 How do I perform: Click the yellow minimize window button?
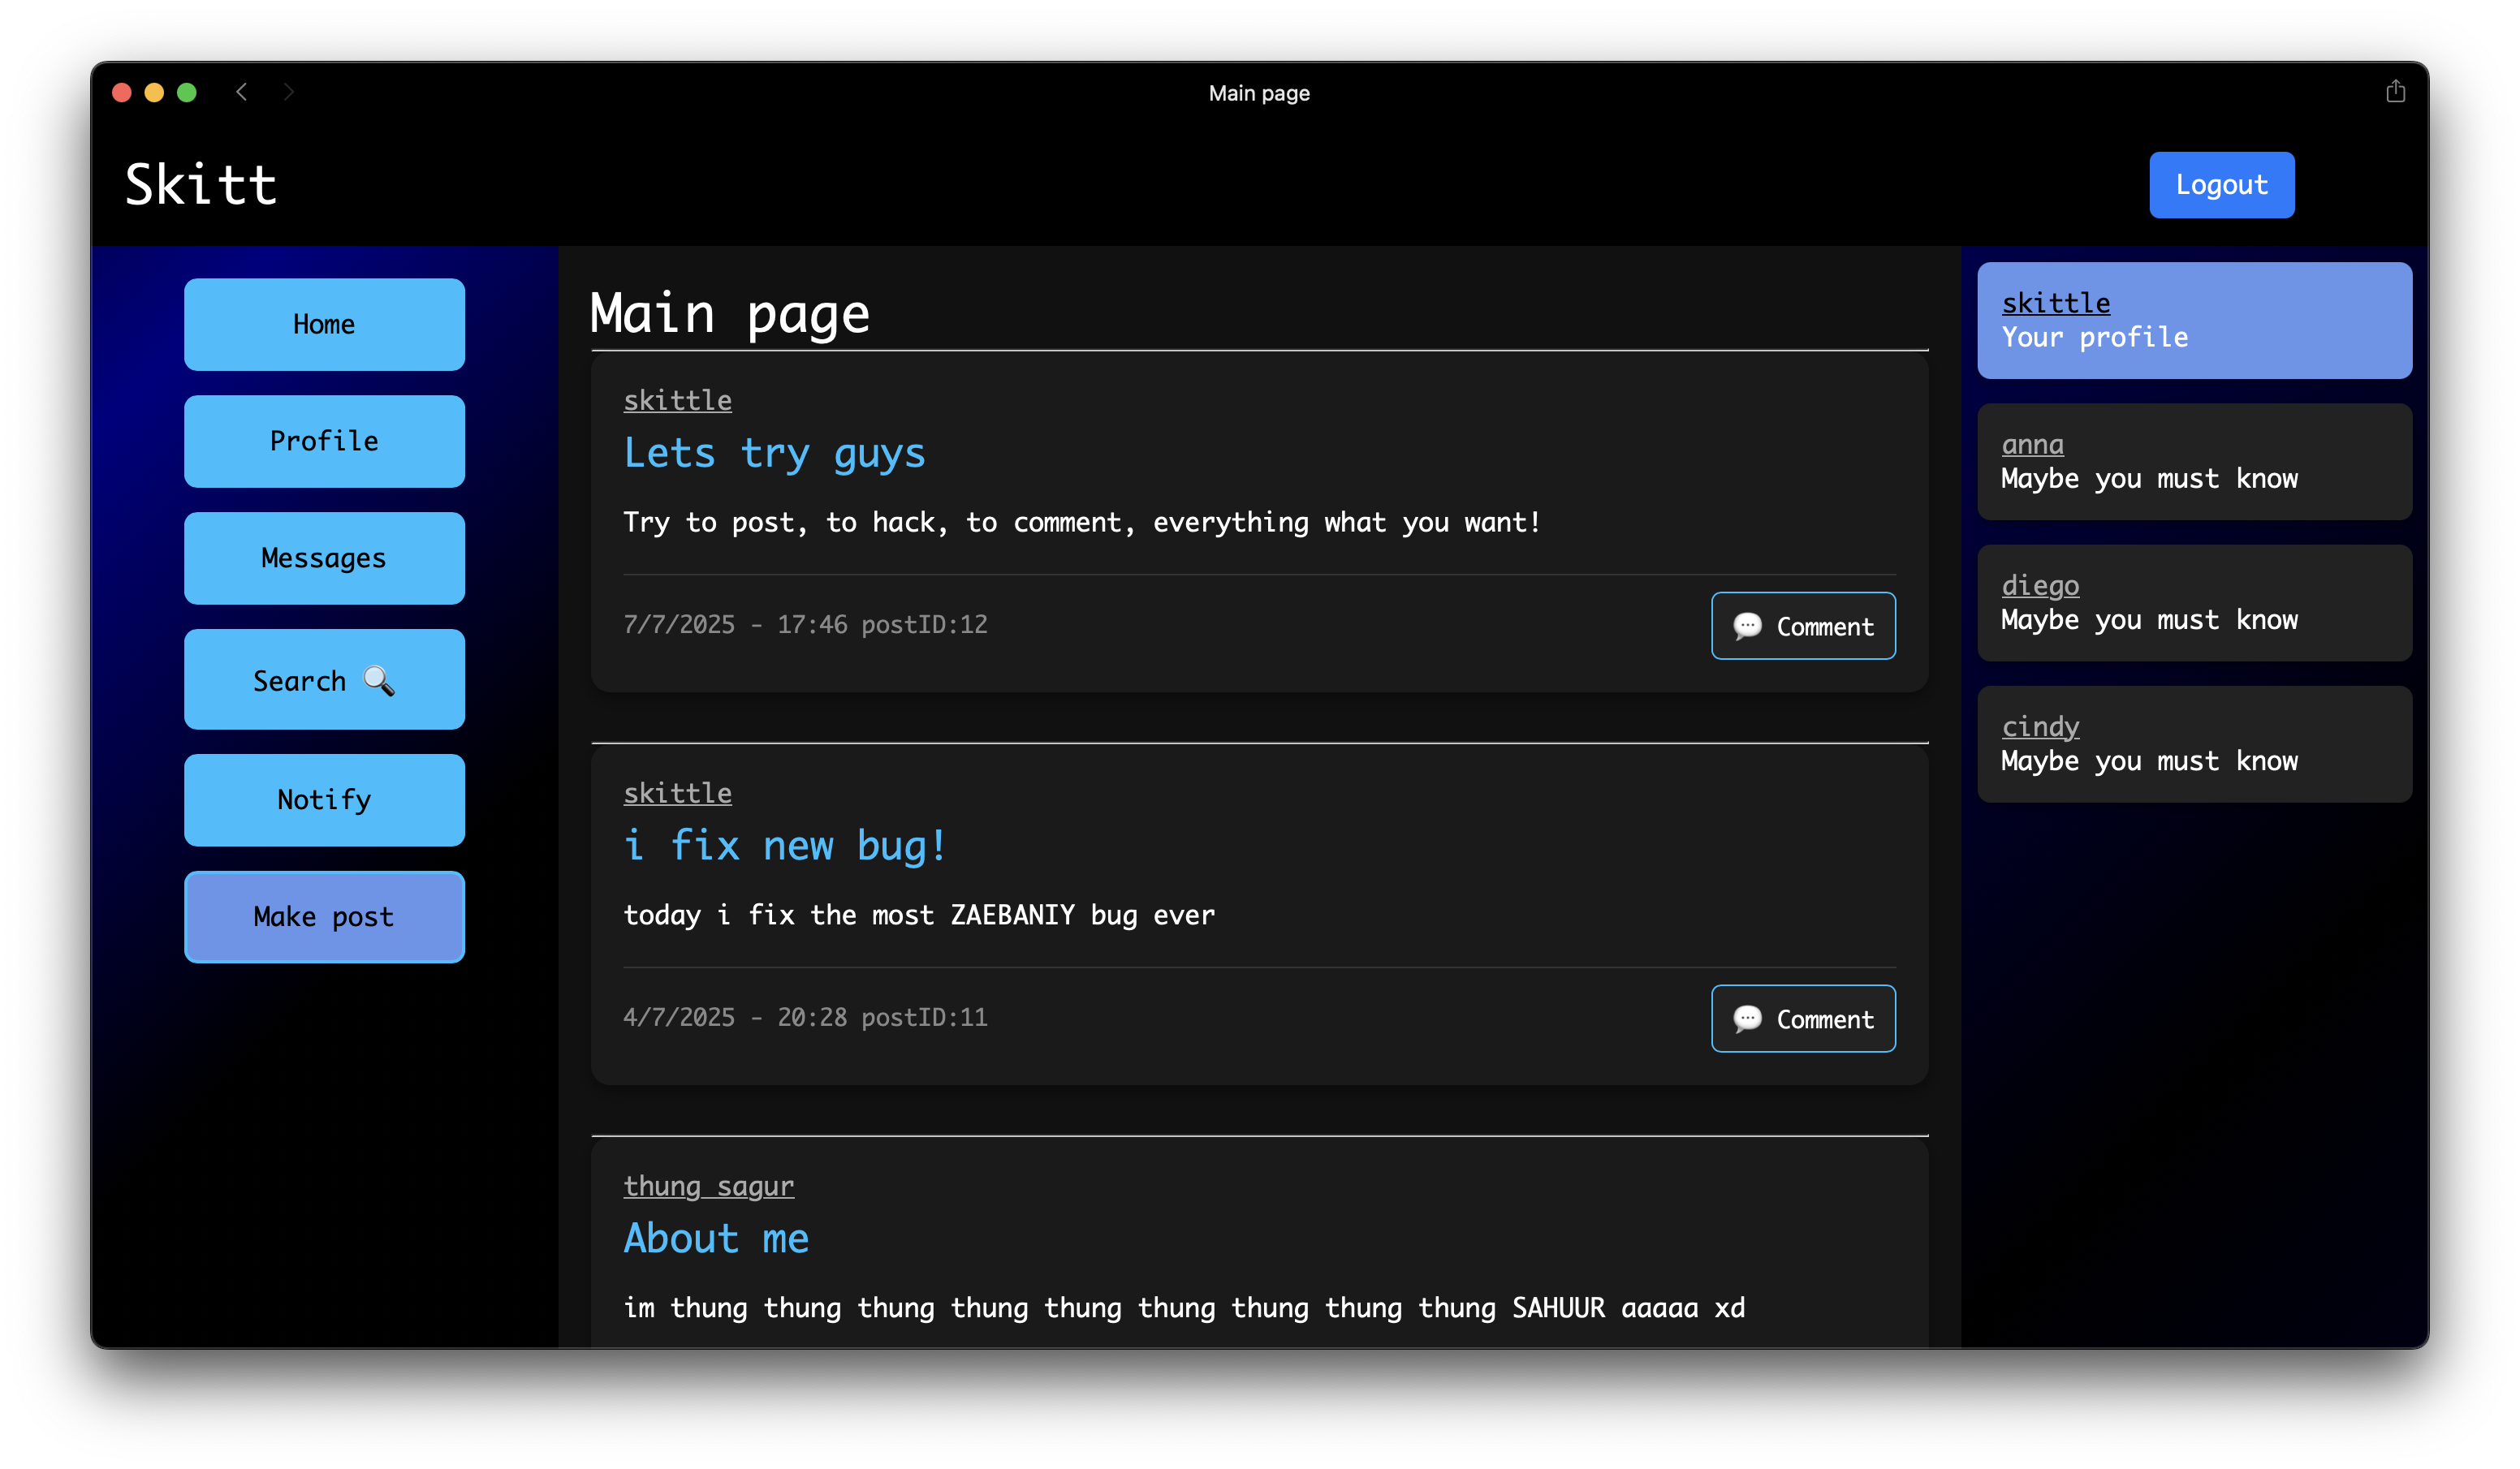click(154, 92)
